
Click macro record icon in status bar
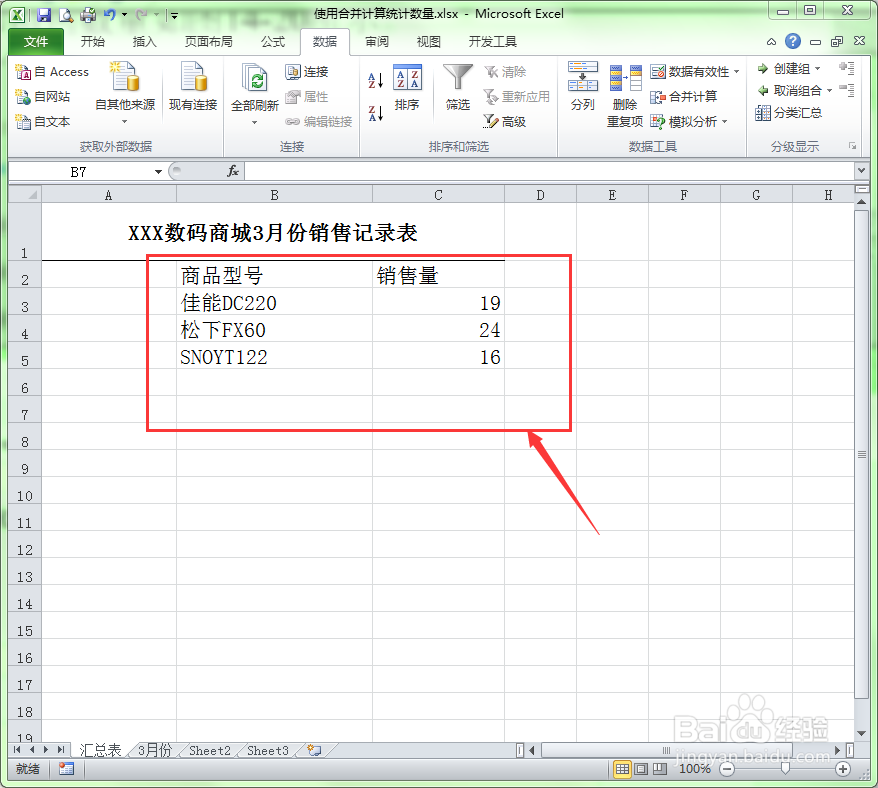(66, 769)
